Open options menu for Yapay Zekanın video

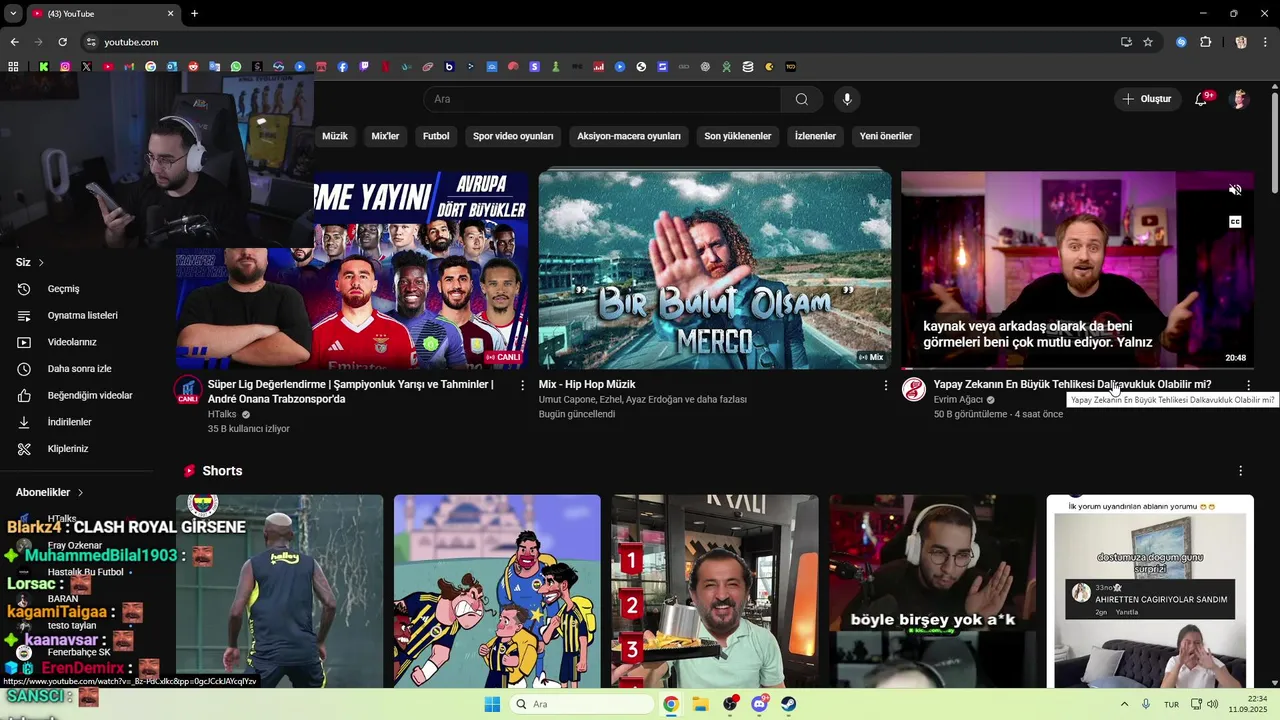[1248, 385]
